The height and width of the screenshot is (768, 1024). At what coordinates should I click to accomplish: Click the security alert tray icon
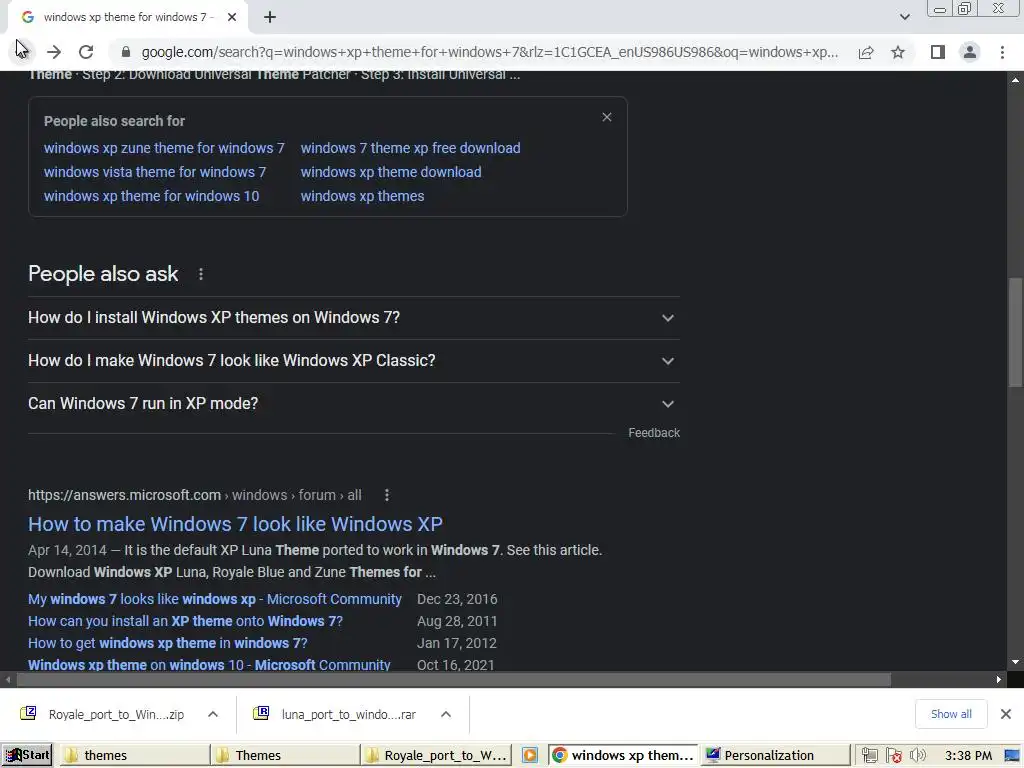(894, 756)
